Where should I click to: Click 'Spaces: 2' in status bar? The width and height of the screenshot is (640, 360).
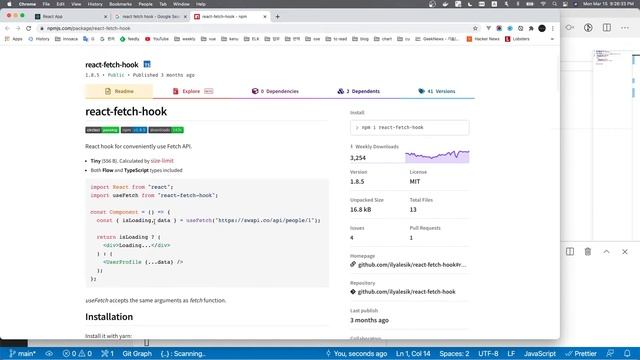pos(454,353)
